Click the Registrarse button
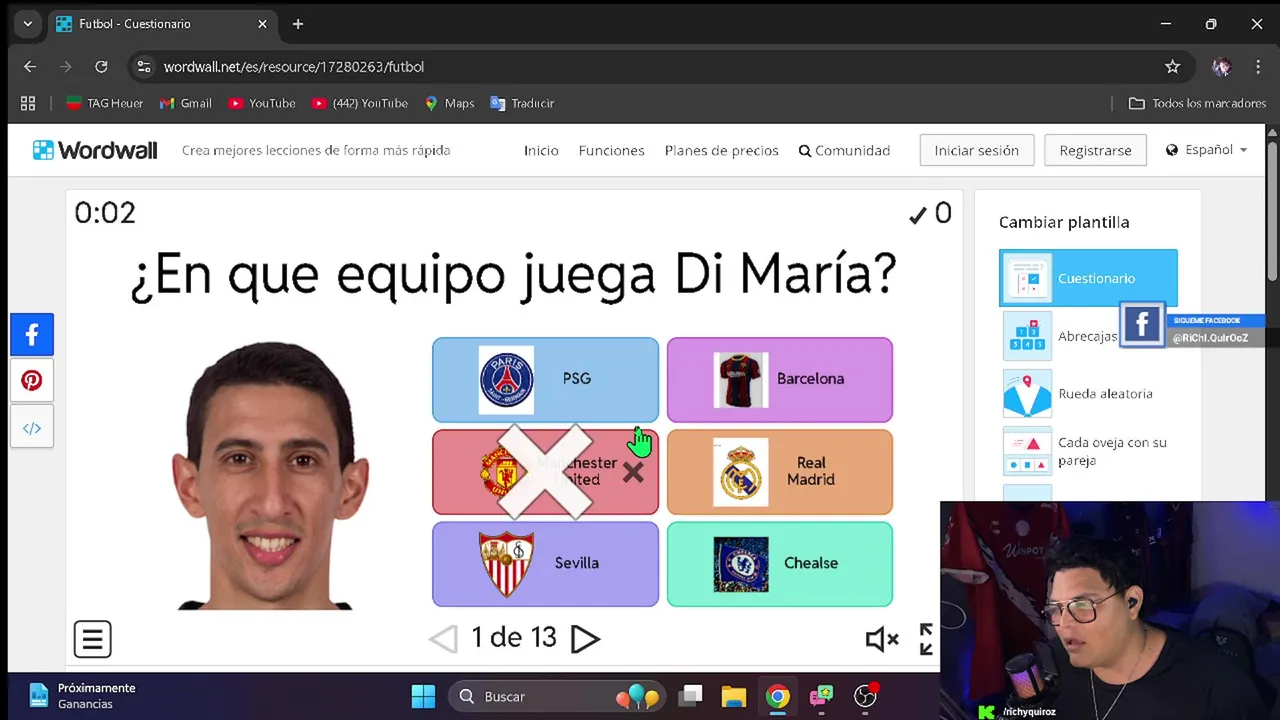 pos(1095,150)
